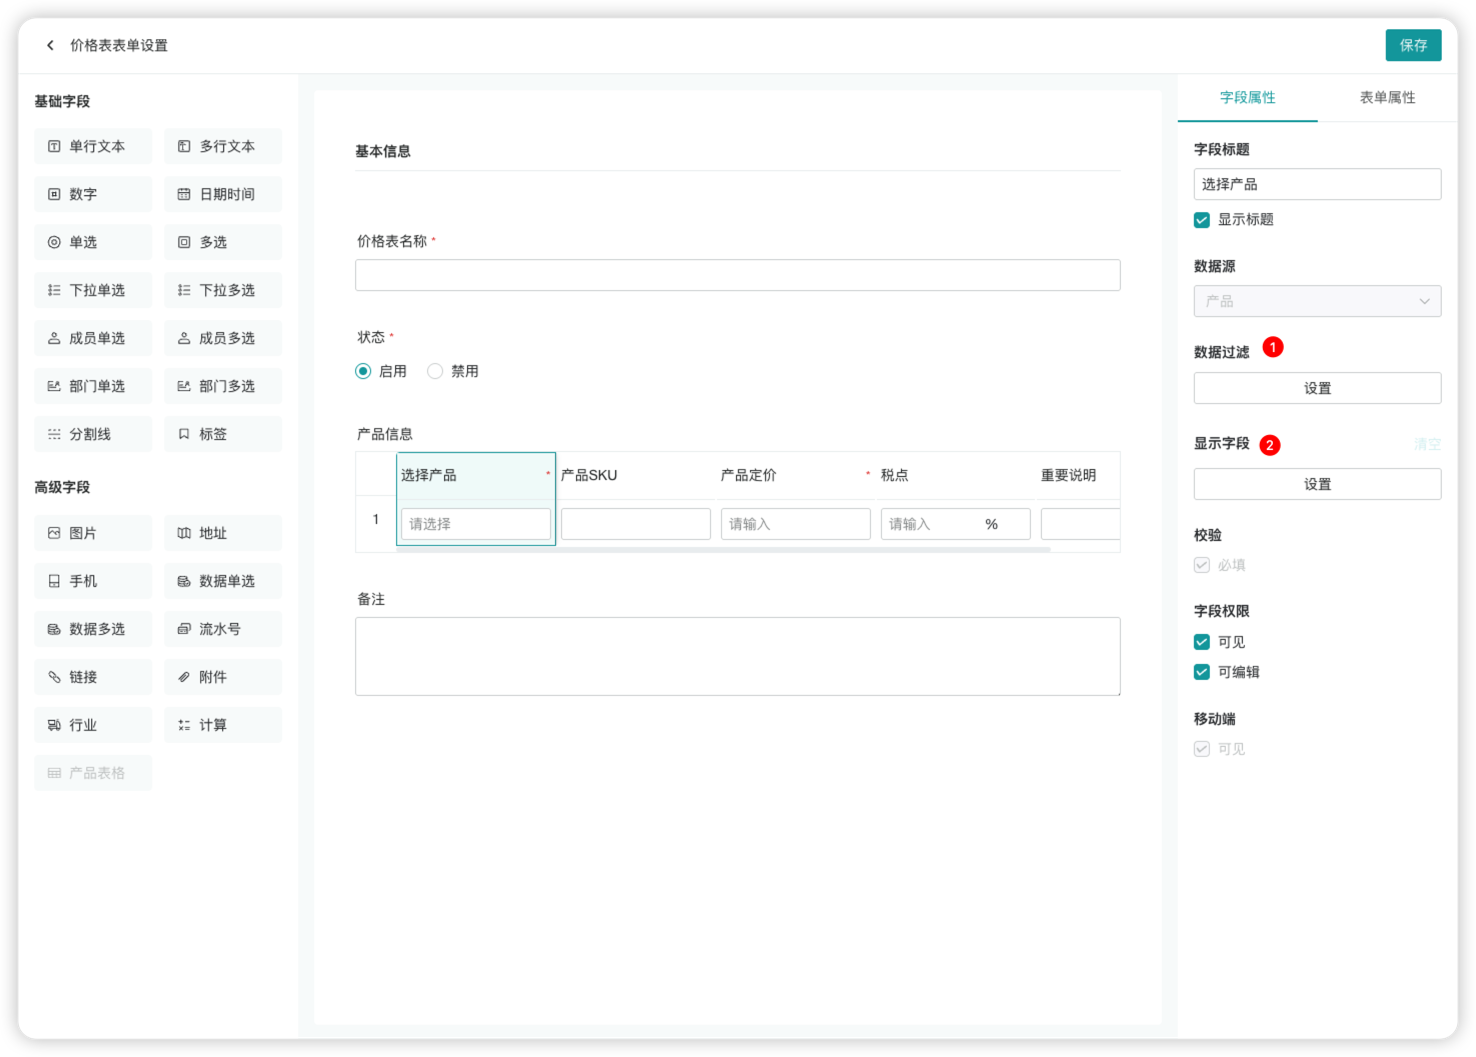The width and height of the screenshot is (1476, 1057).
Task: Click 设置 under 数据过滤
Action: (x=1317, y=388)
